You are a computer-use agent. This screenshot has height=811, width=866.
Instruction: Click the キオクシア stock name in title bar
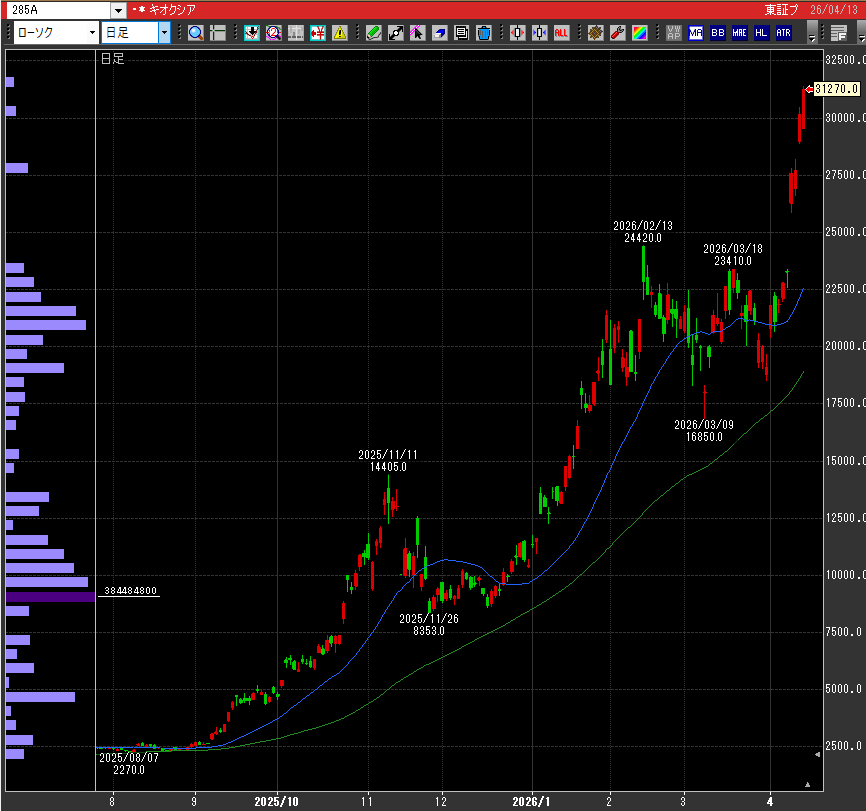pos(172,10)
